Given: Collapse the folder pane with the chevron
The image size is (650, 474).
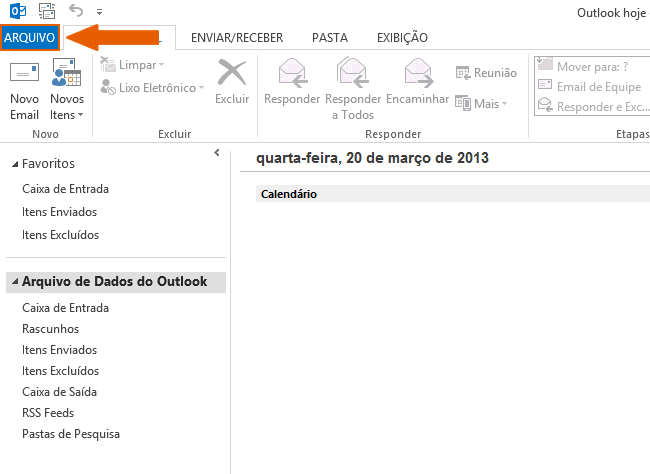Looking at the screenshot, I should tap(217, 153).
